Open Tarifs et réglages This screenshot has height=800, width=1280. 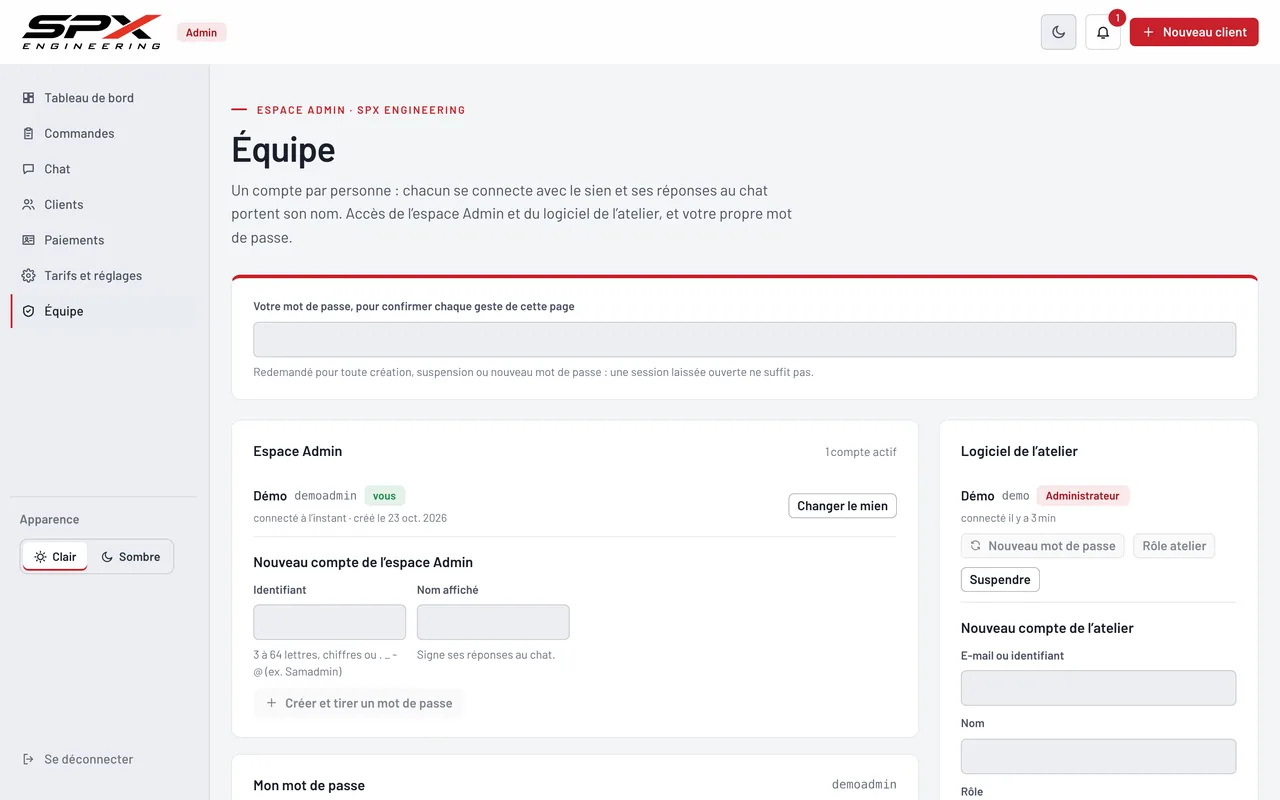click(103, 275)
